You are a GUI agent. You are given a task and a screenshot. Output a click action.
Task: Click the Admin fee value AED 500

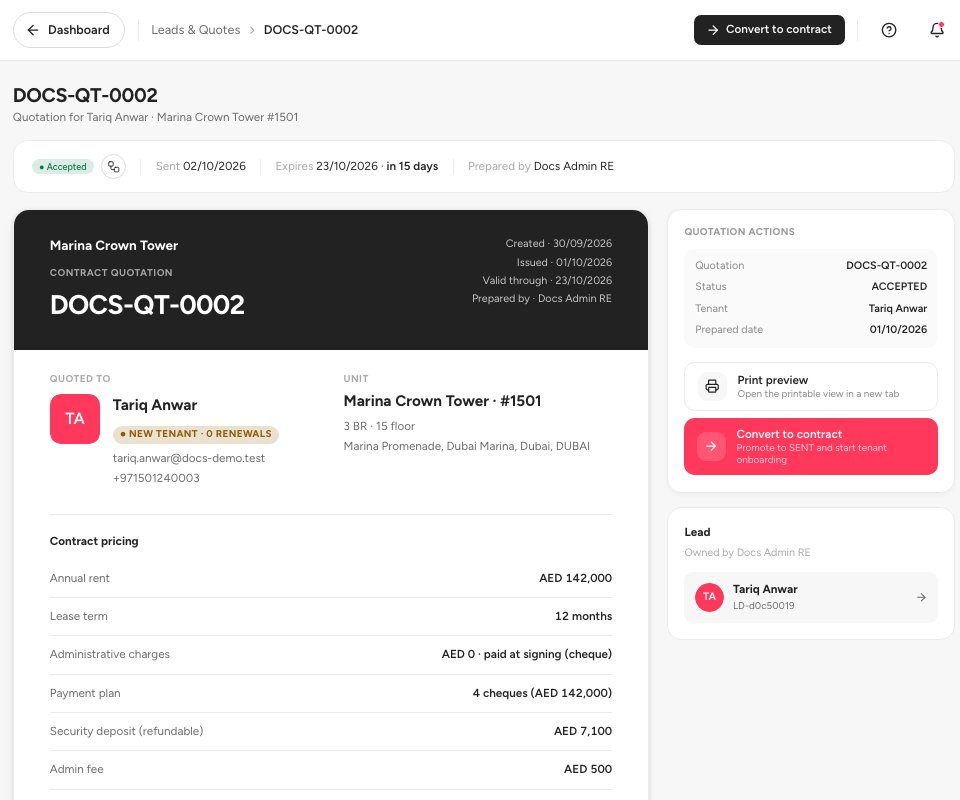point(587,769)
